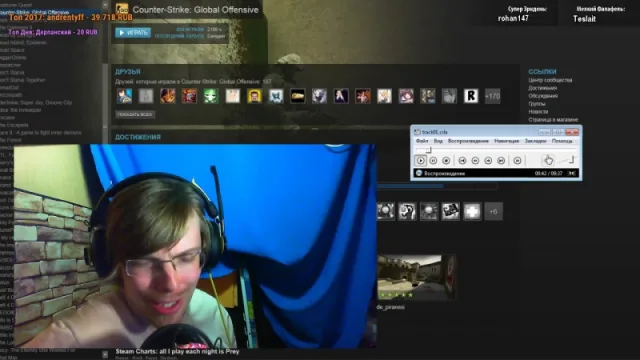Click the frame step button in player

click(517, 161)
